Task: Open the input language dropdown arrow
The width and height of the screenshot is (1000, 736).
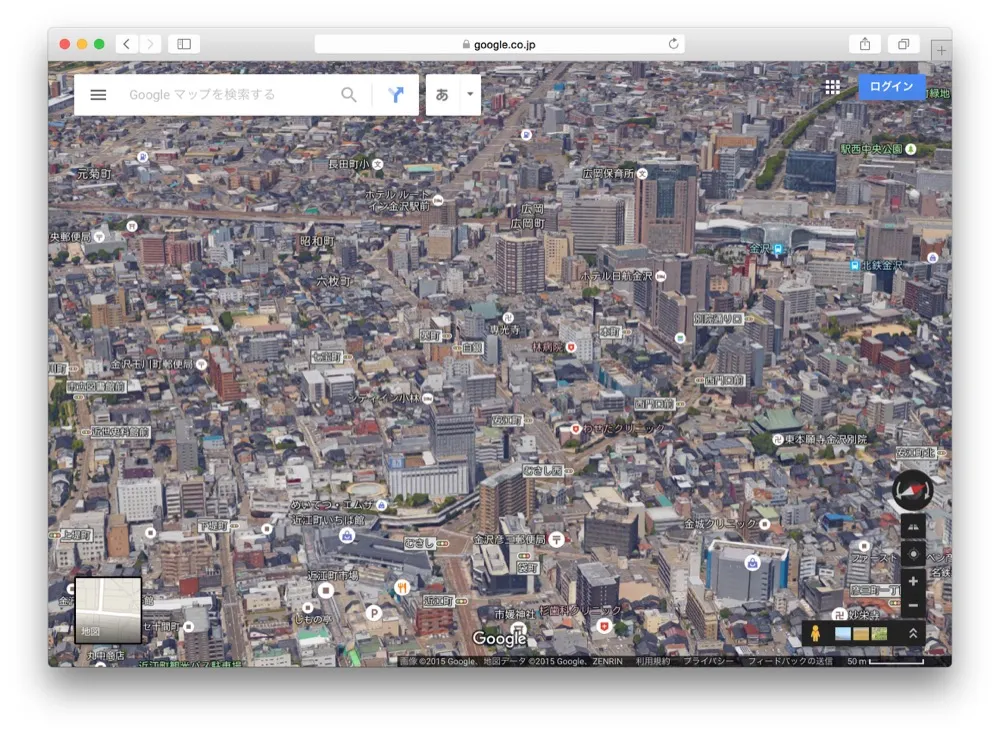Action: click(x=470, y=95)
